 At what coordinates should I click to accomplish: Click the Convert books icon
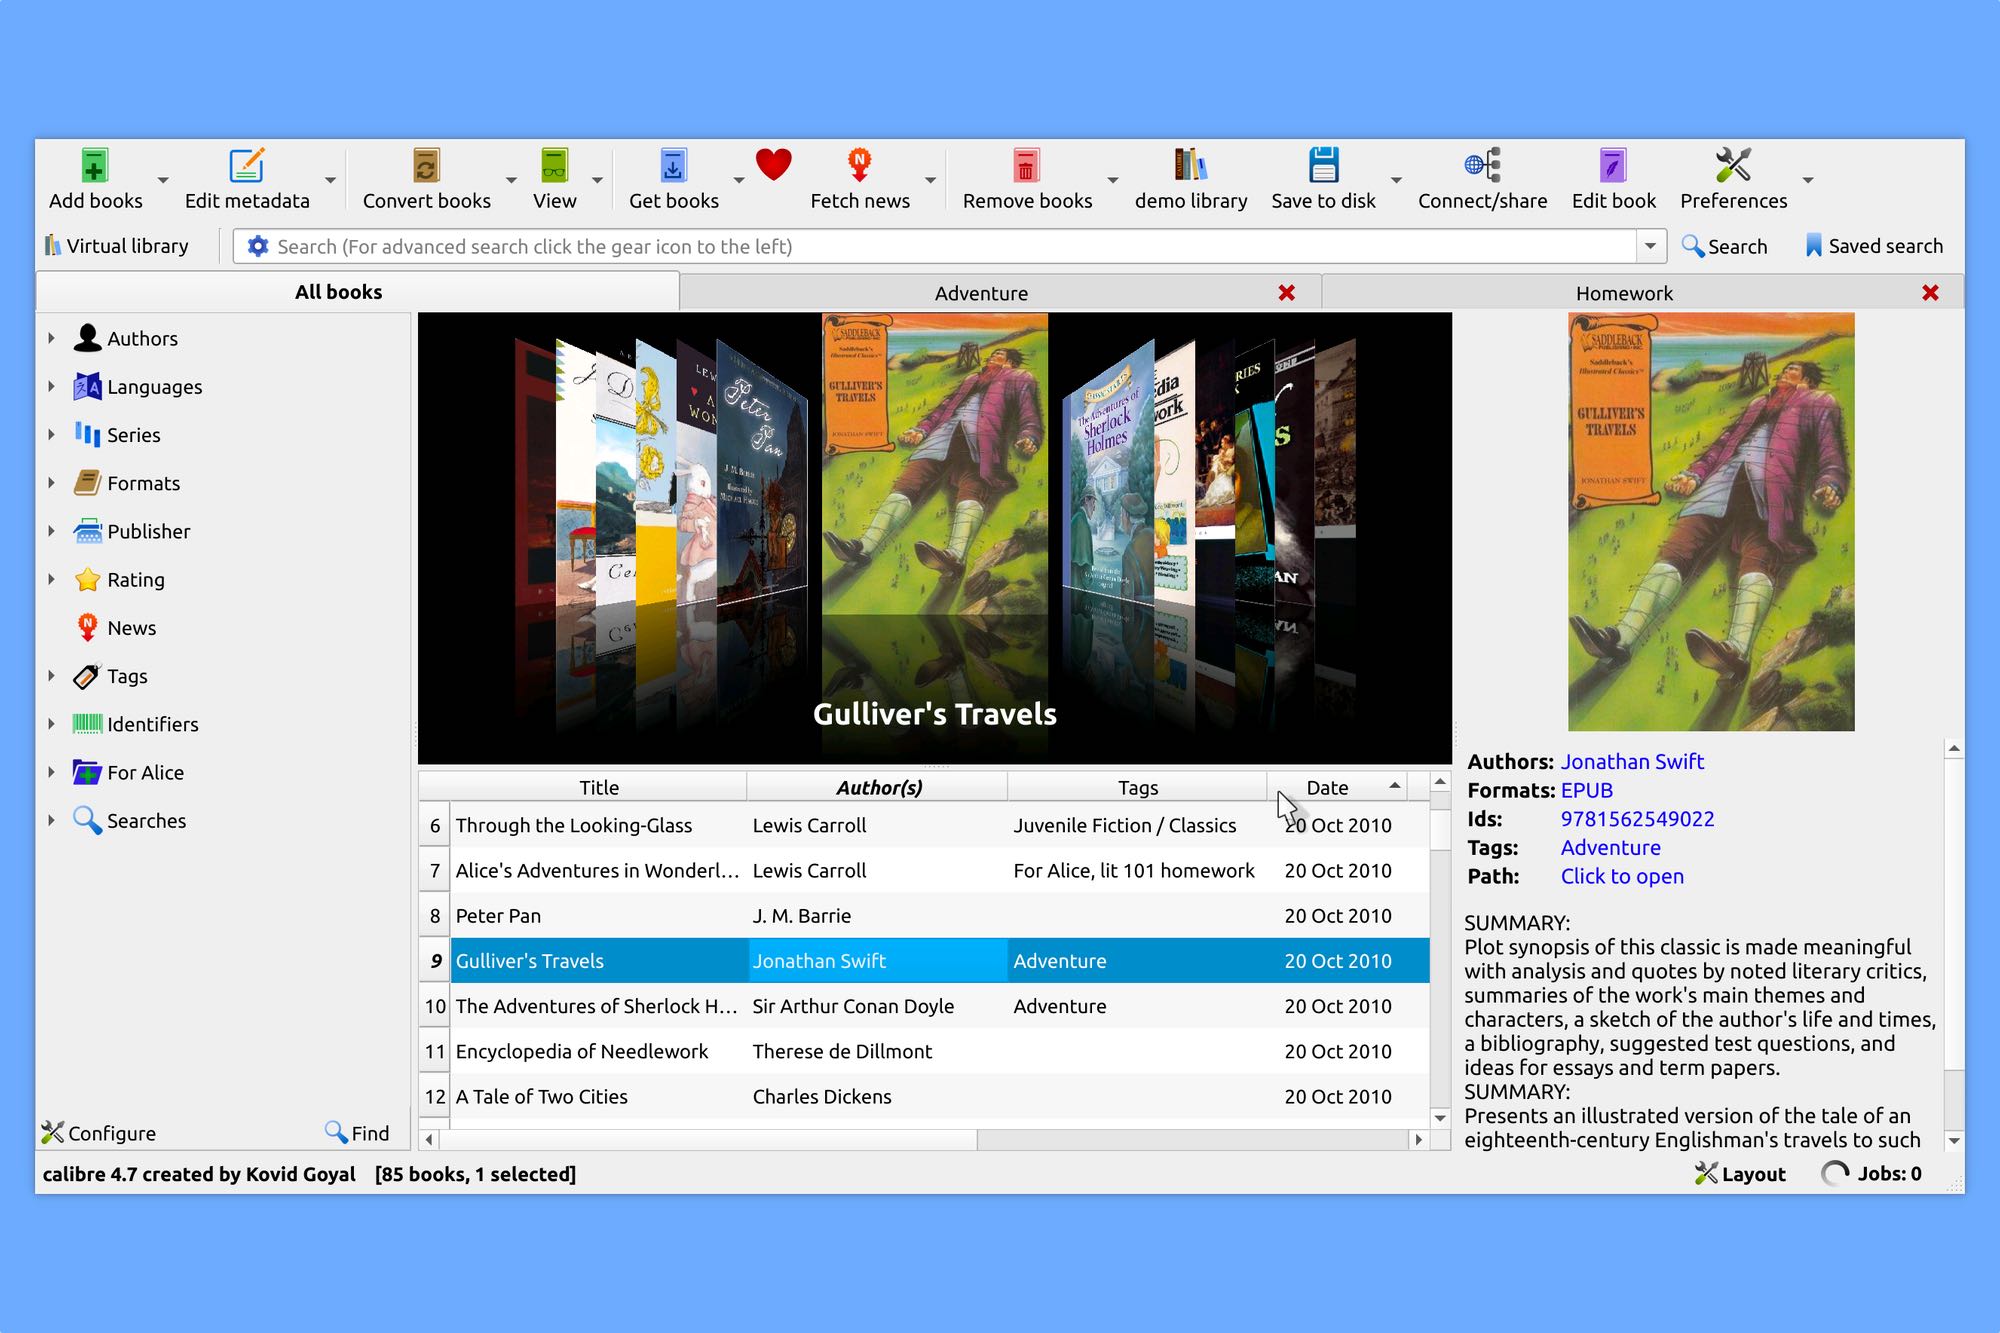pyautogui.click(x=426, y=165)
